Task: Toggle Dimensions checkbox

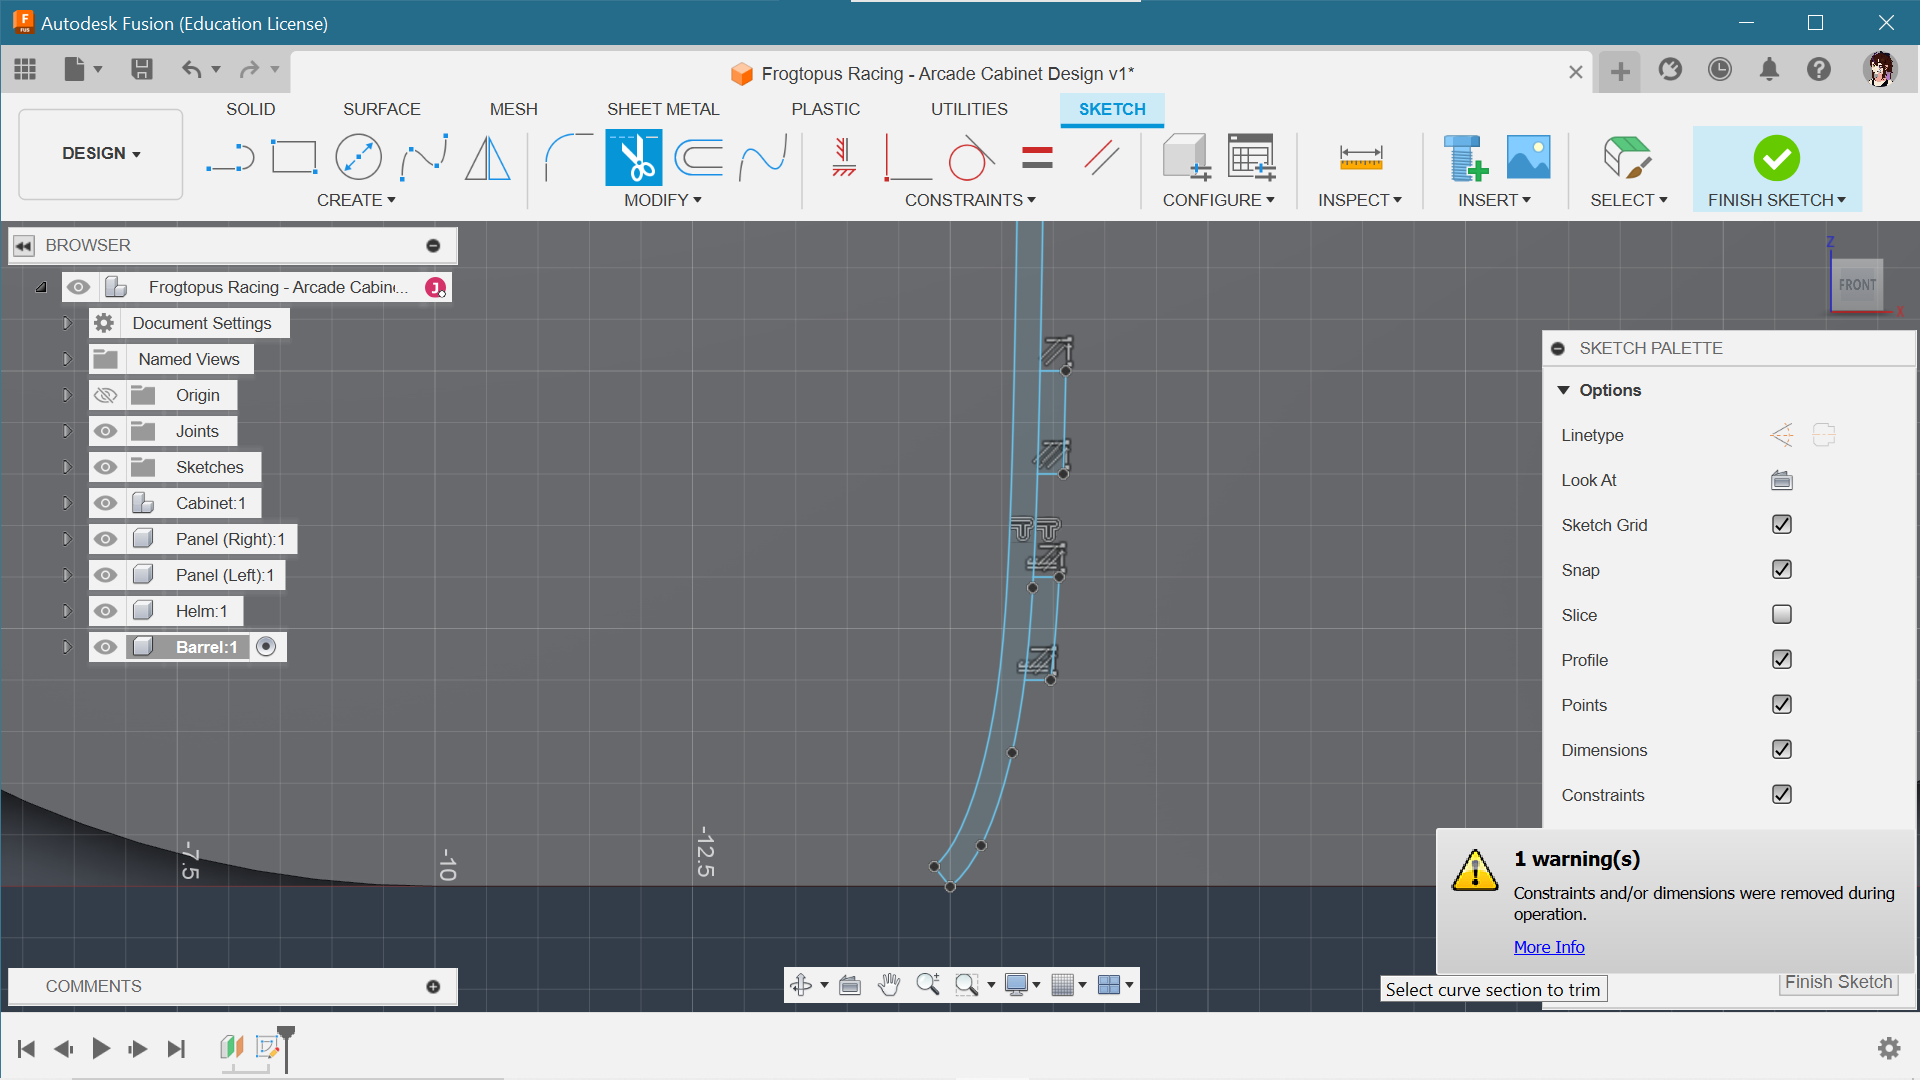Action: pos(1781,750)
